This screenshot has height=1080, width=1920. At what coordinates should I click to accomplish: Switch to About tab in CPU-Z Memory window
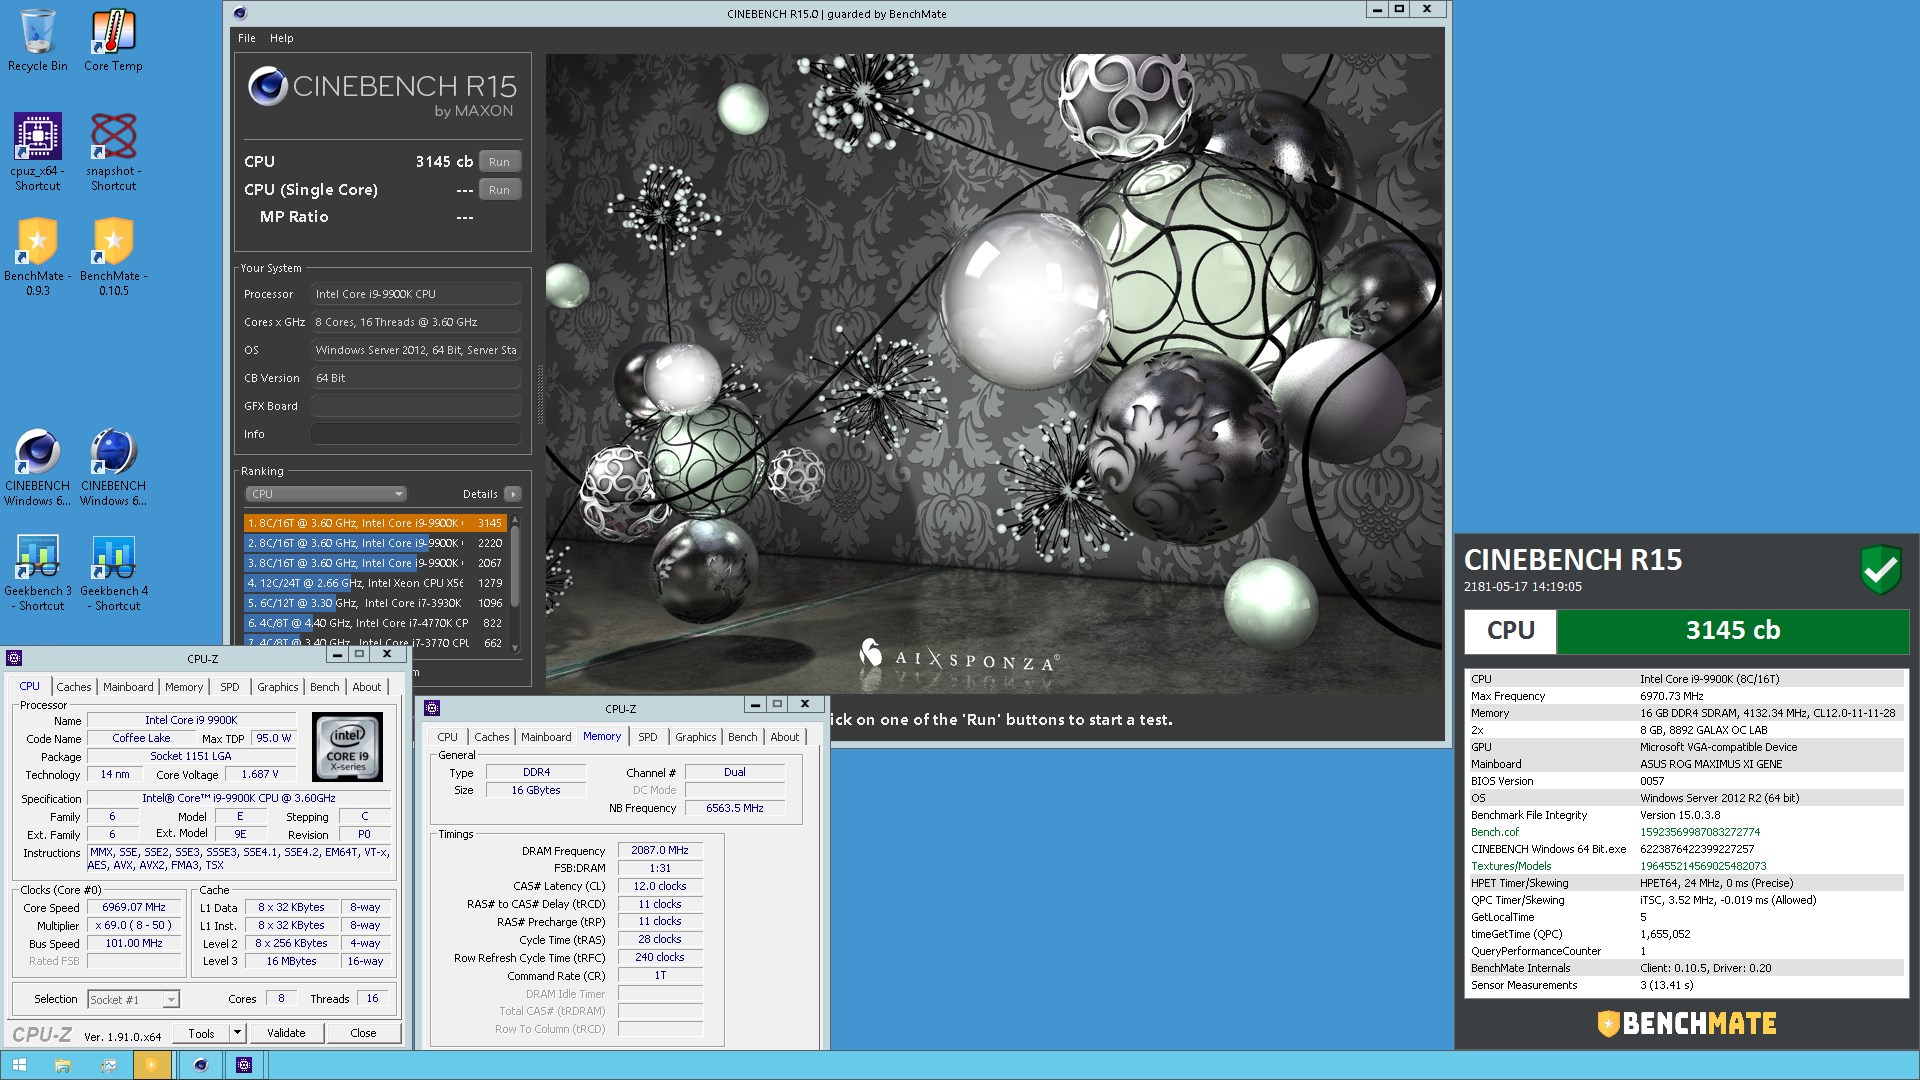[784, 737]
